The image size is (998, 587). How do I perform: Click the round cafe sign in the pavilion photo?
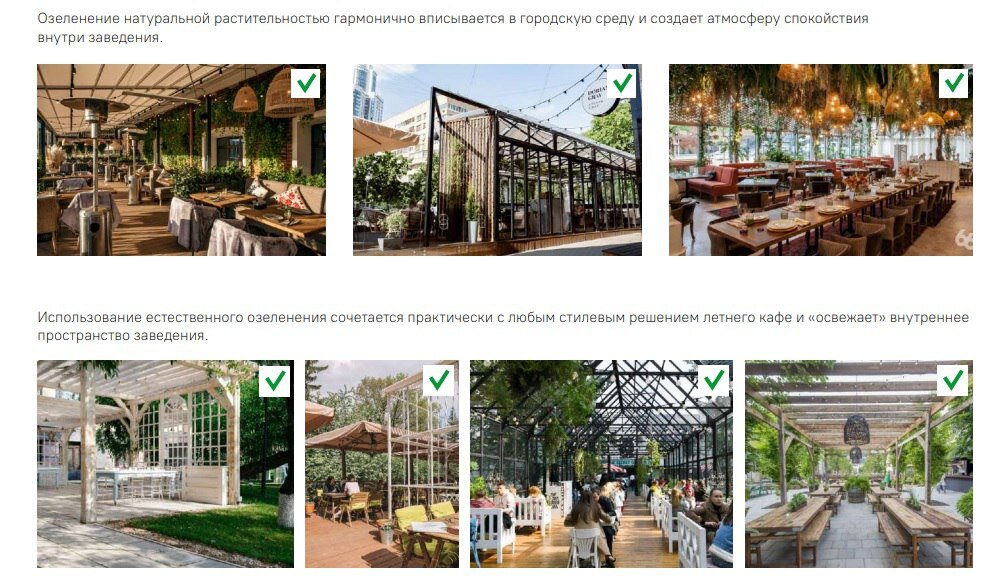599,97
